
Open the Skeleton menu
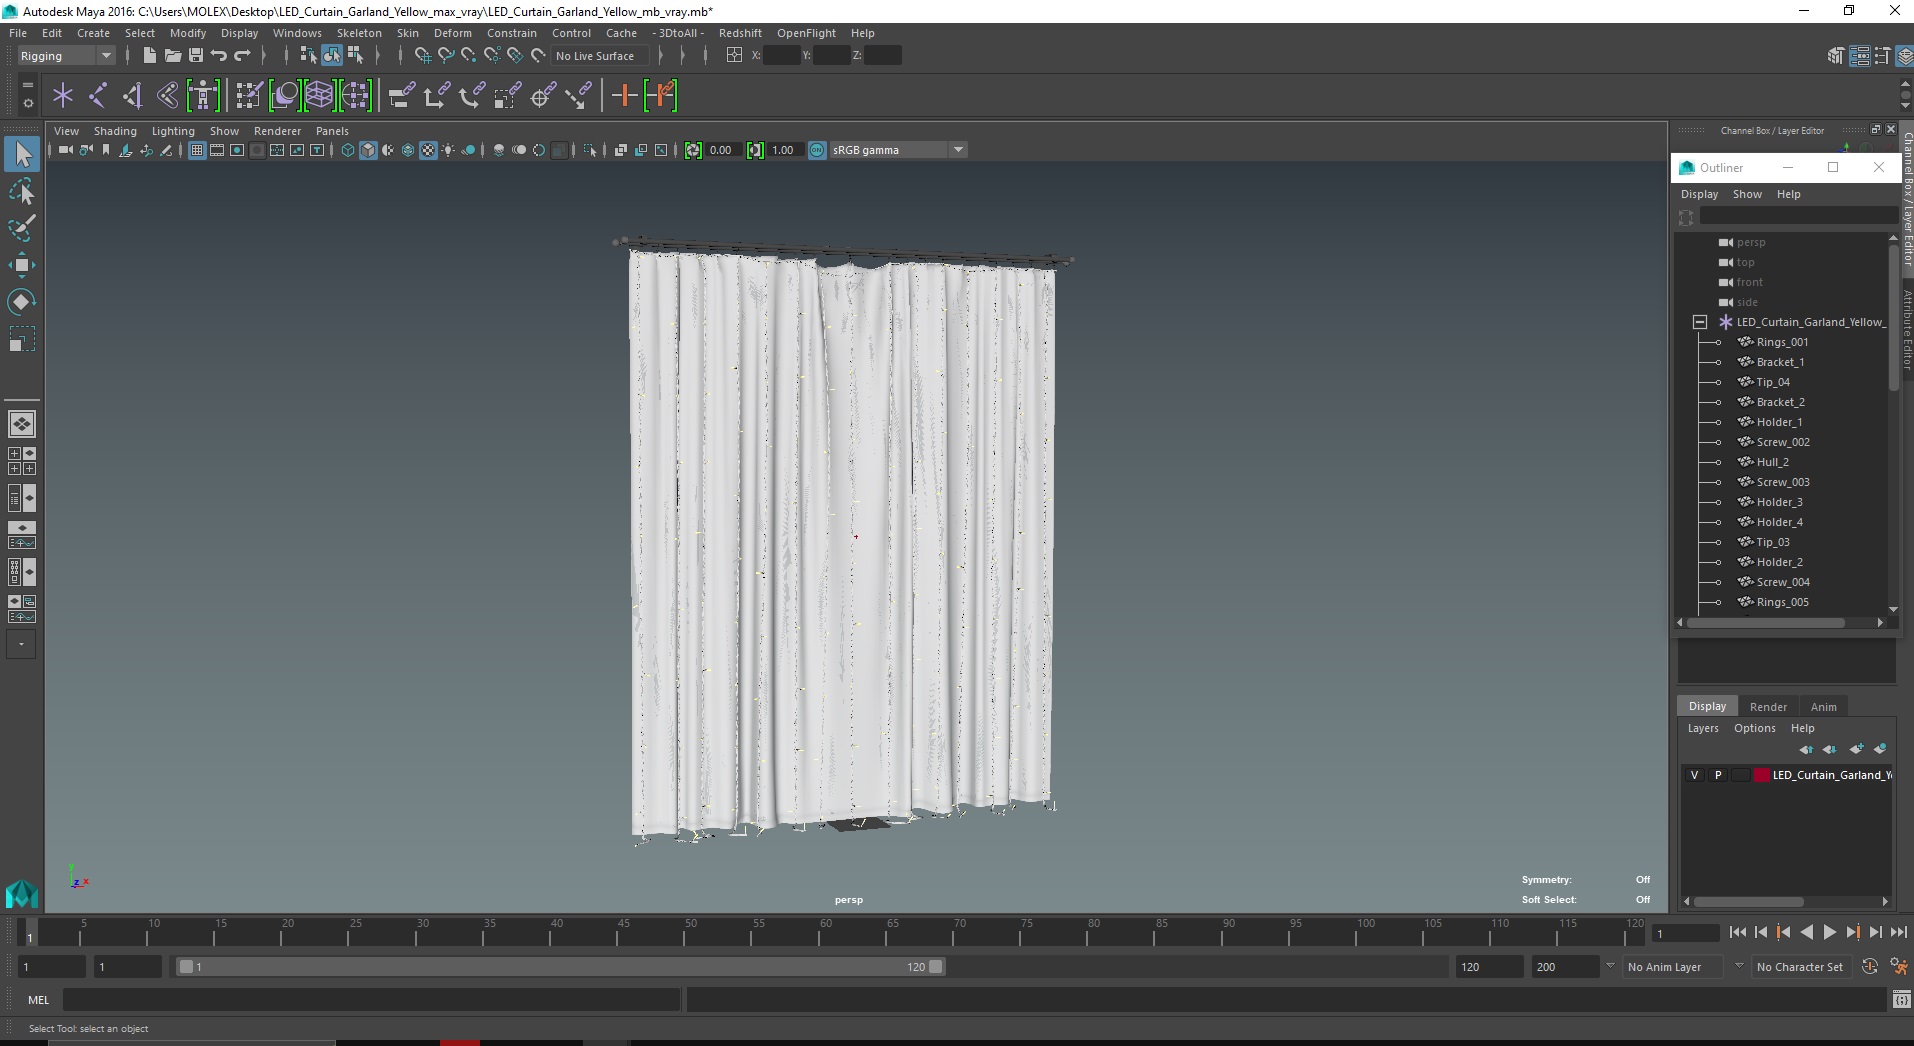pyautogui.click(x=359, y=33)
